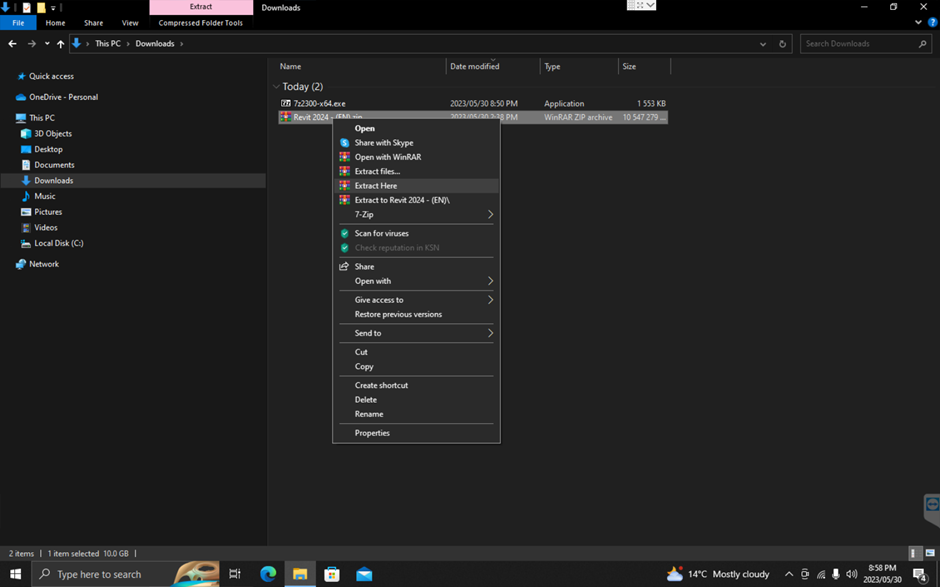Choose Create shortcut option

pos(416,386)
